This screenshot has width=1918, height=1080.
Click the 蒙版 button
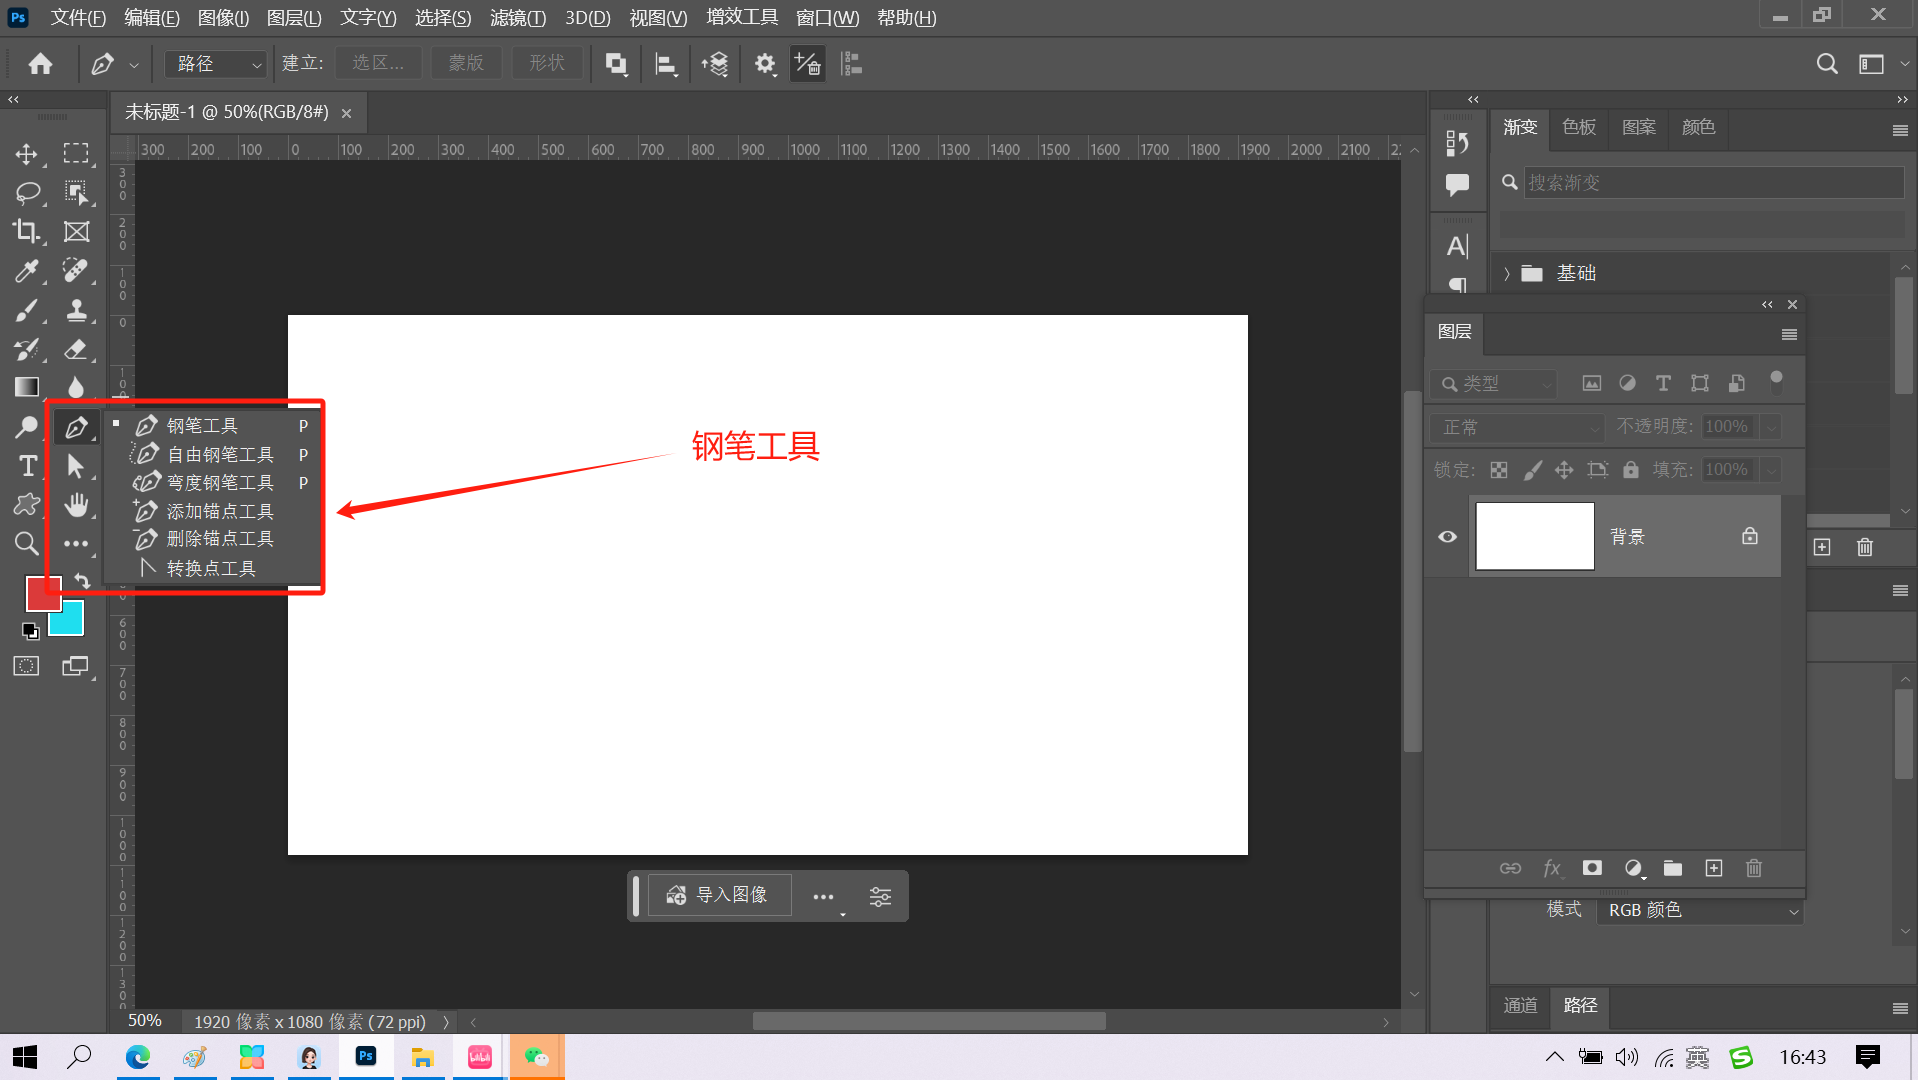[466, 63]
